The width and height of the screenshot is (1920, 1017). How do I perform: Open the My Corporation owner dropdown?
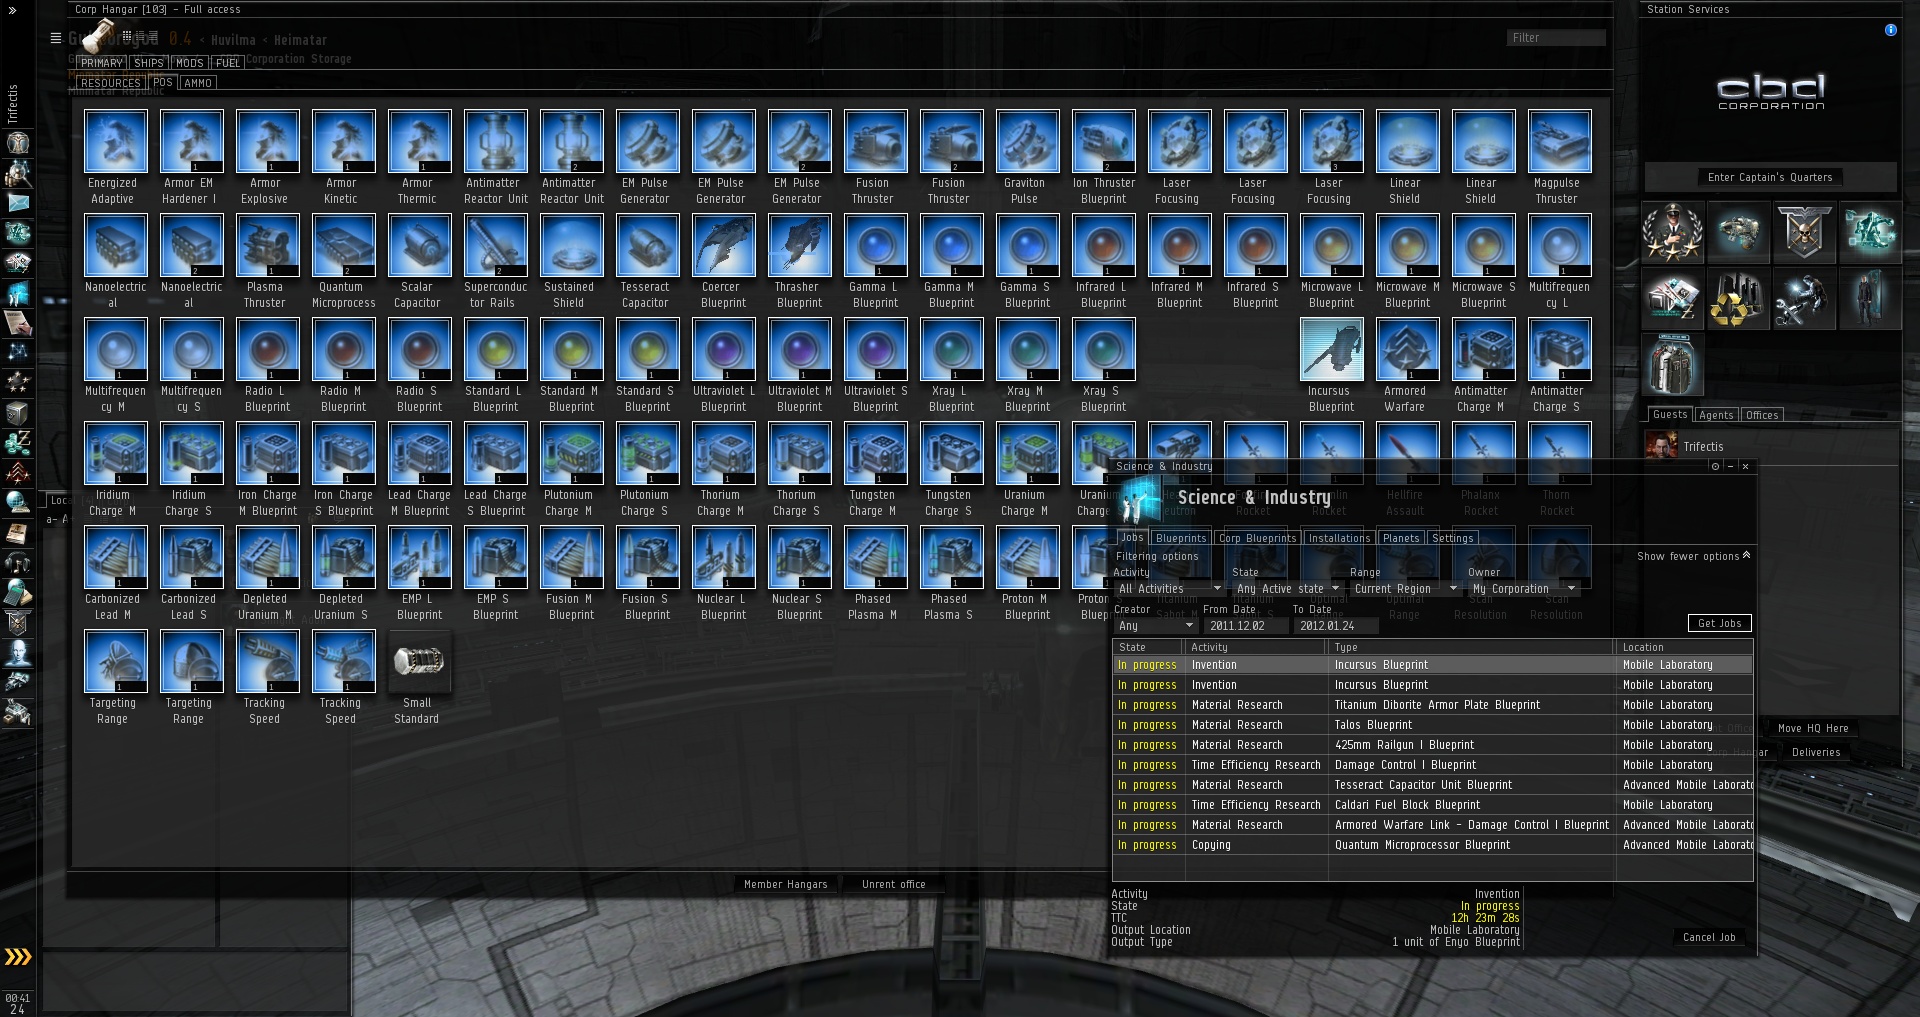1522,589
